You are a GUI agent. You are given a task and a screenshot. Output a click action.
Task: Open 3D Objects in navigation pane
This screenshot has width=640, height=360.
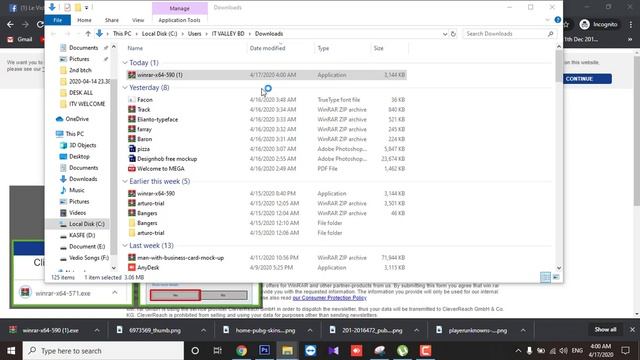pos(82,145)
